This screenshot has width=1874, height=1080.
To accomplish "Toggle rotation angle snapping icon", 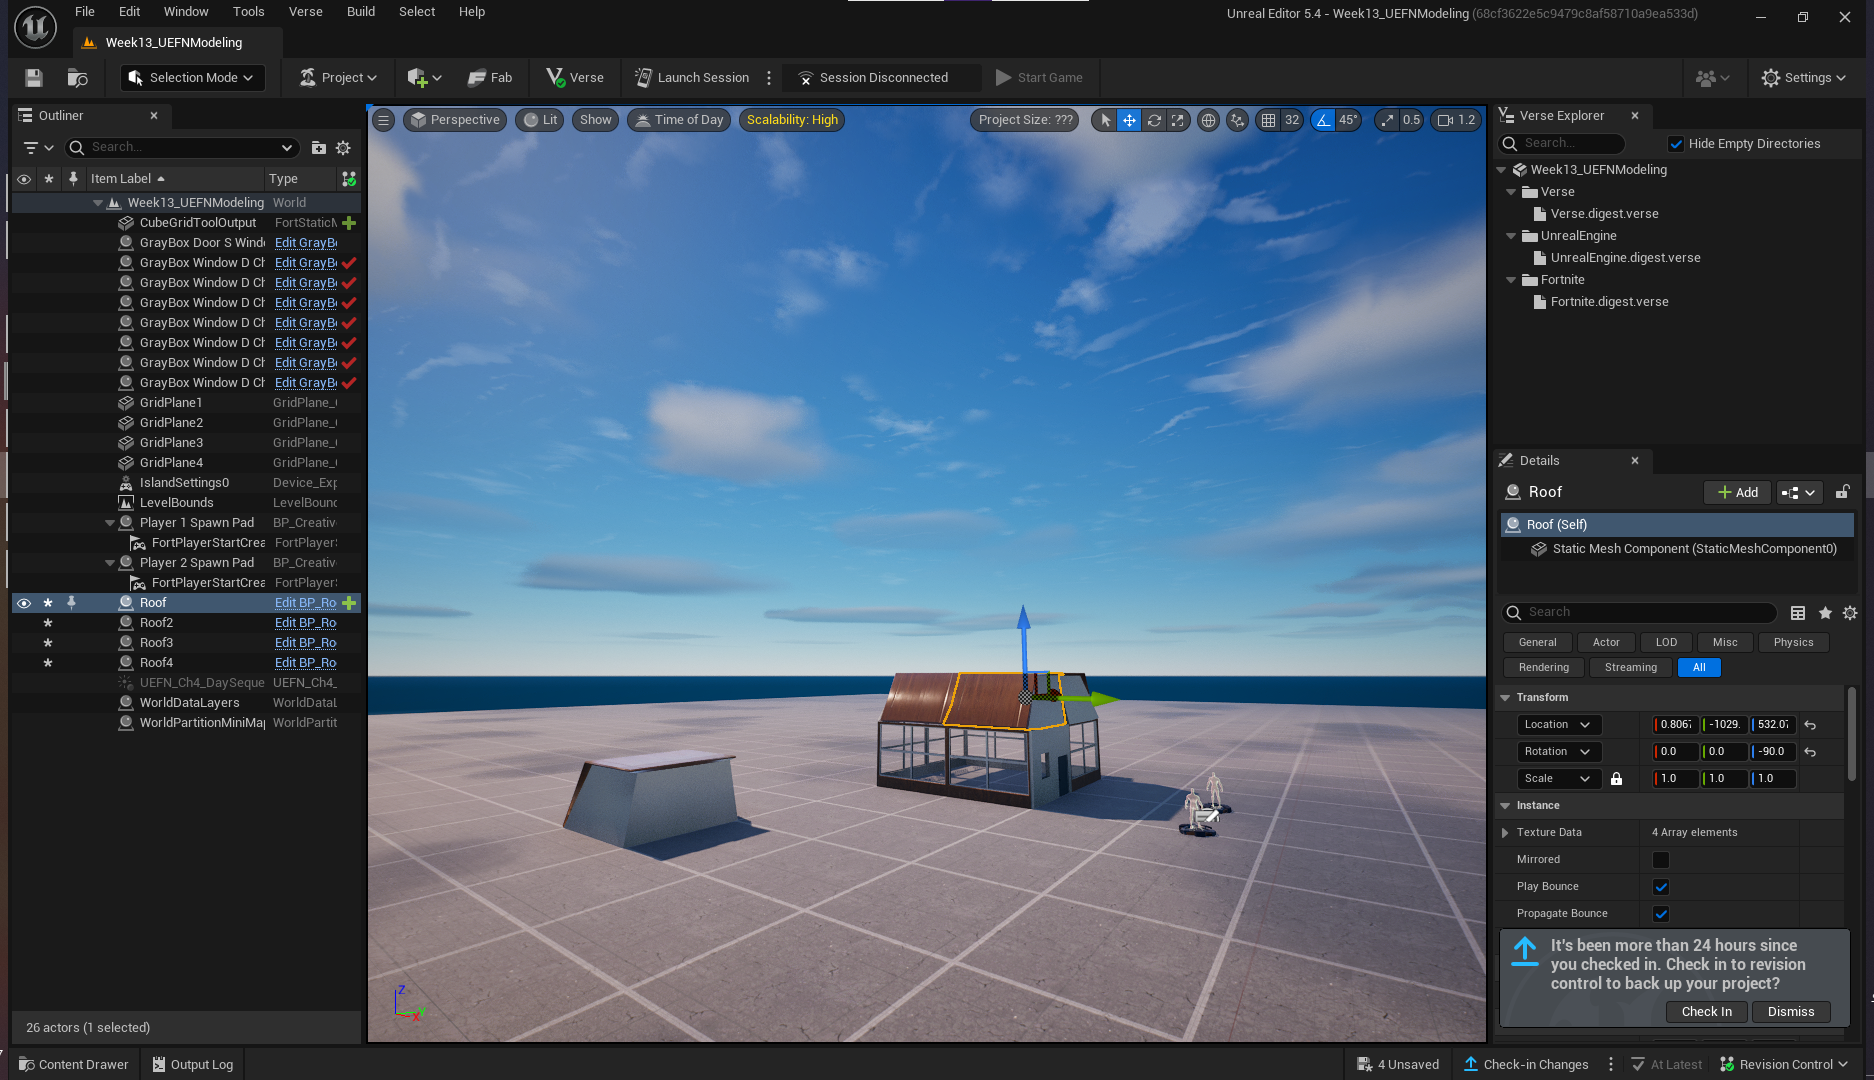I will click(1323, 120).
